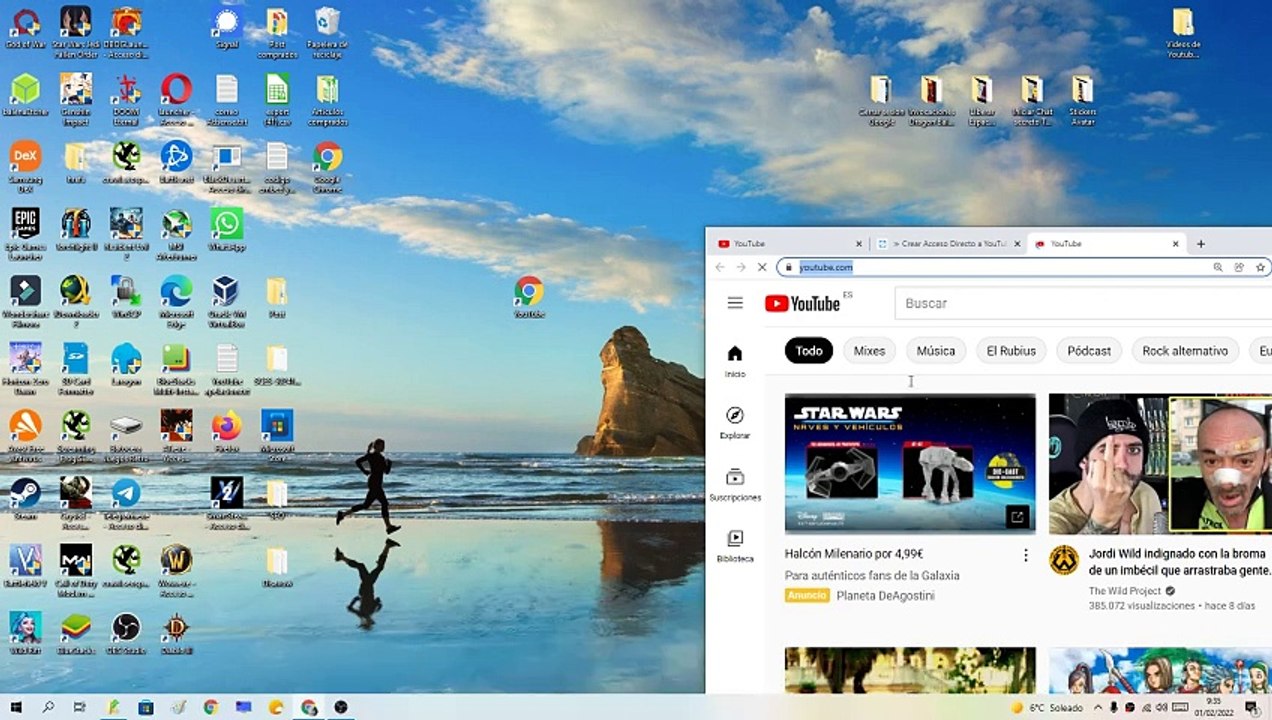Select the Steam desktop shortcut
Image resolution: width=1272 pixels, height=720 pixels.
tap(25, 499)
